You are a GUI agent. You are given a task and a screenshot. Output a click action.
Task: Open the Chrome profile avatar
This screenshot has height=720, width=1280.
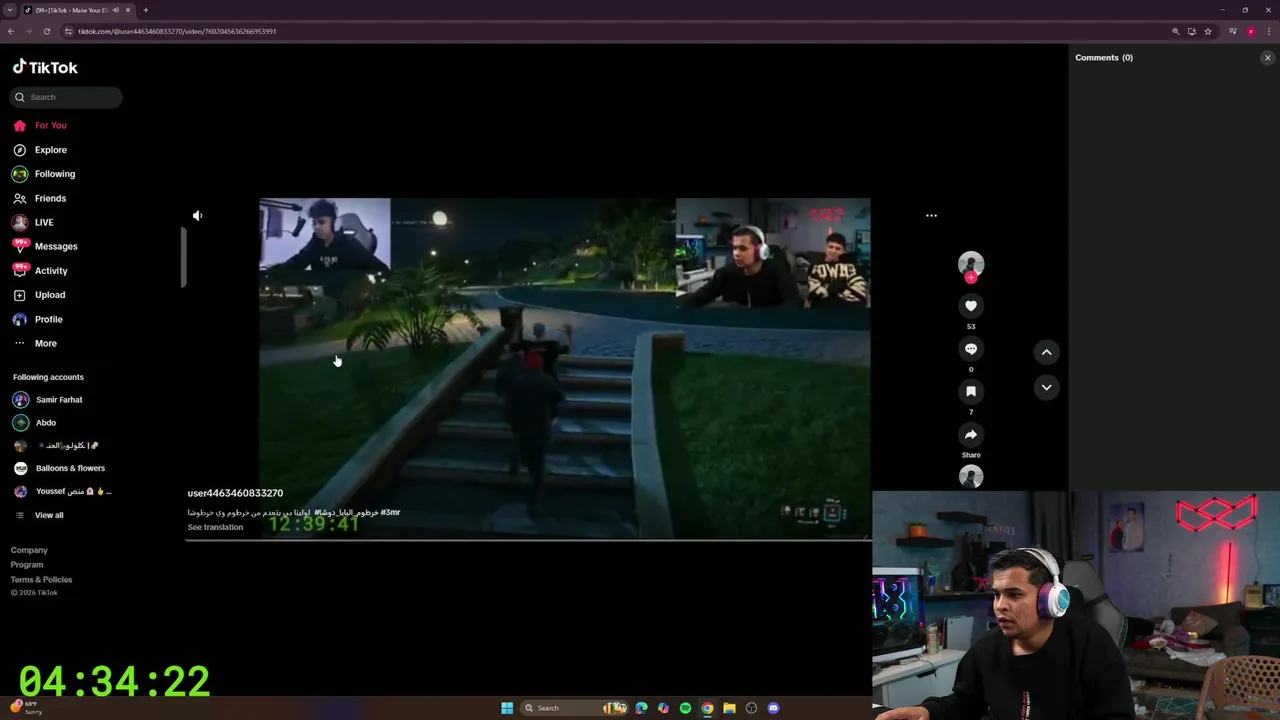(x=1251, y=31)
